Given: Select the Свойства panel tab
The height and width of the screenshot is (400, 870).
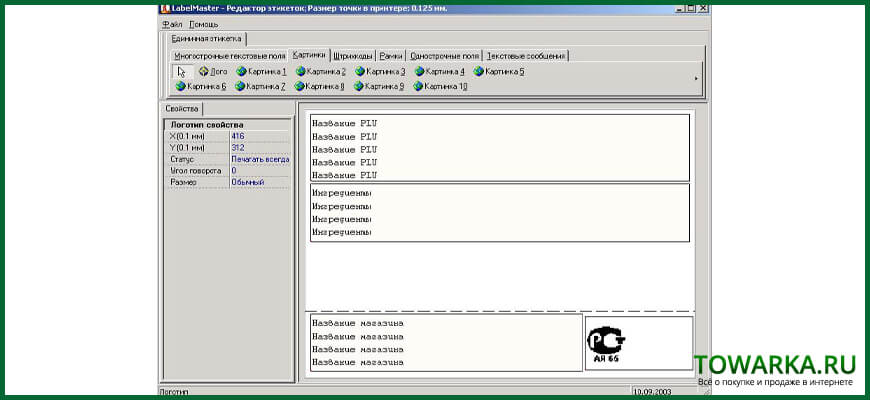Looking at the screenshot, I should pos(182,109).
